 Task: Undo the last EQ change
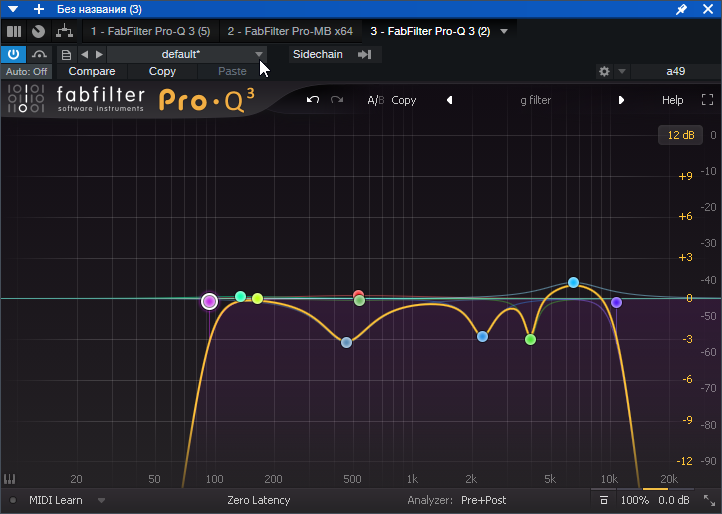pyautogui.click(x=313, y=100)
